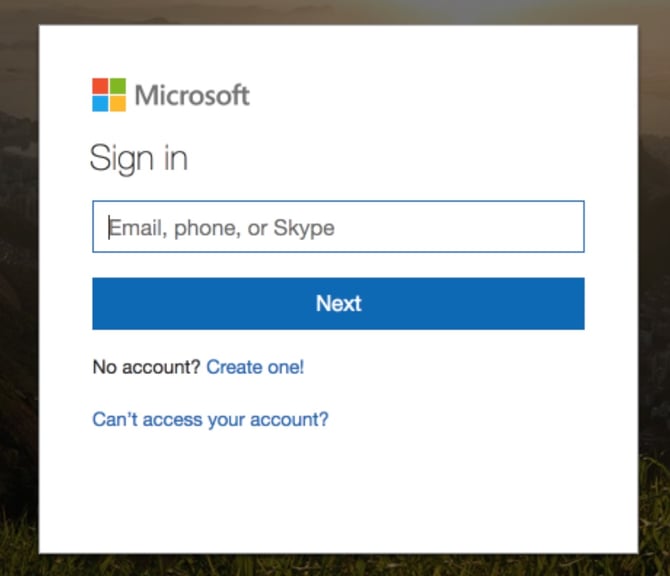The width and height of the screenshot is (670, 576).
Task: Click the grassy background below the dialog
Action: pyautogui.click(x=335, y=565)
